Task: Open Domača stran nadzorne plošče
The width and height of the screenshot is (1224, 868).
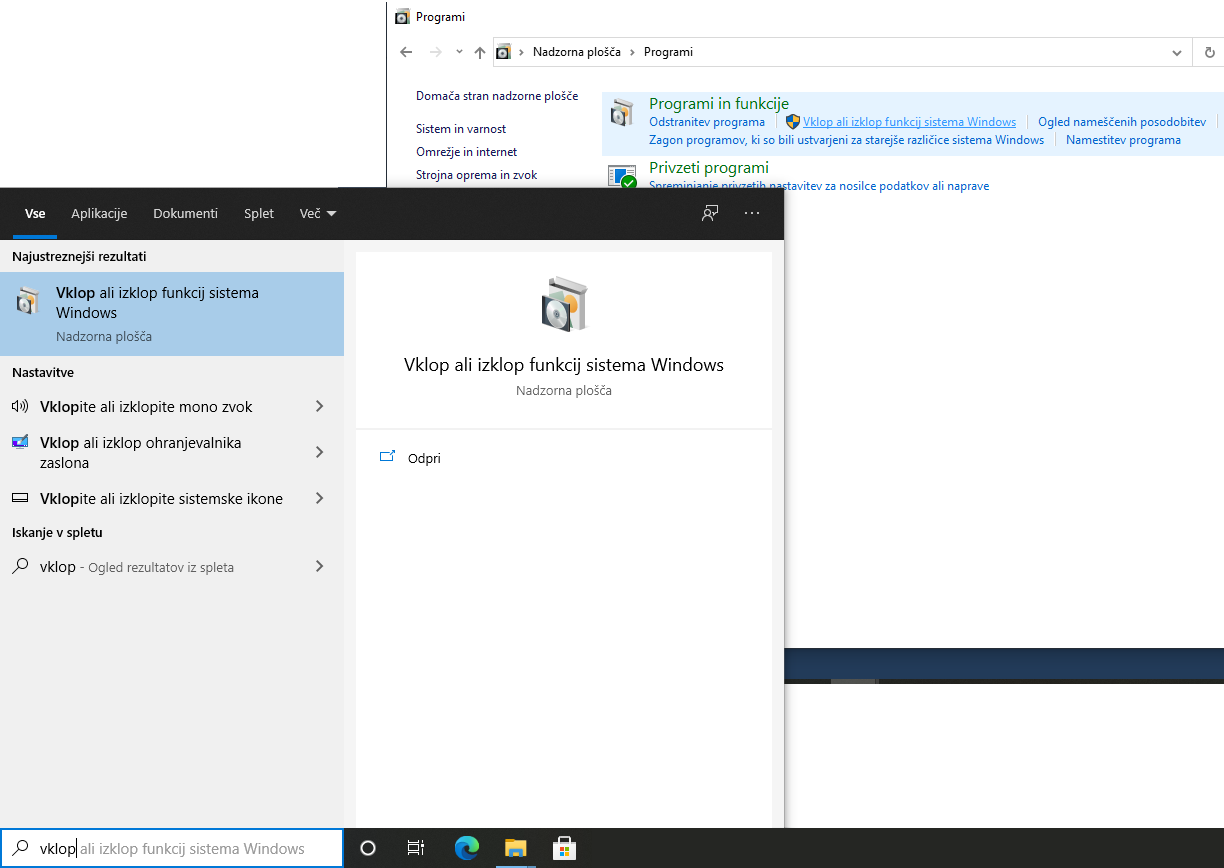Action: (497, 96)
